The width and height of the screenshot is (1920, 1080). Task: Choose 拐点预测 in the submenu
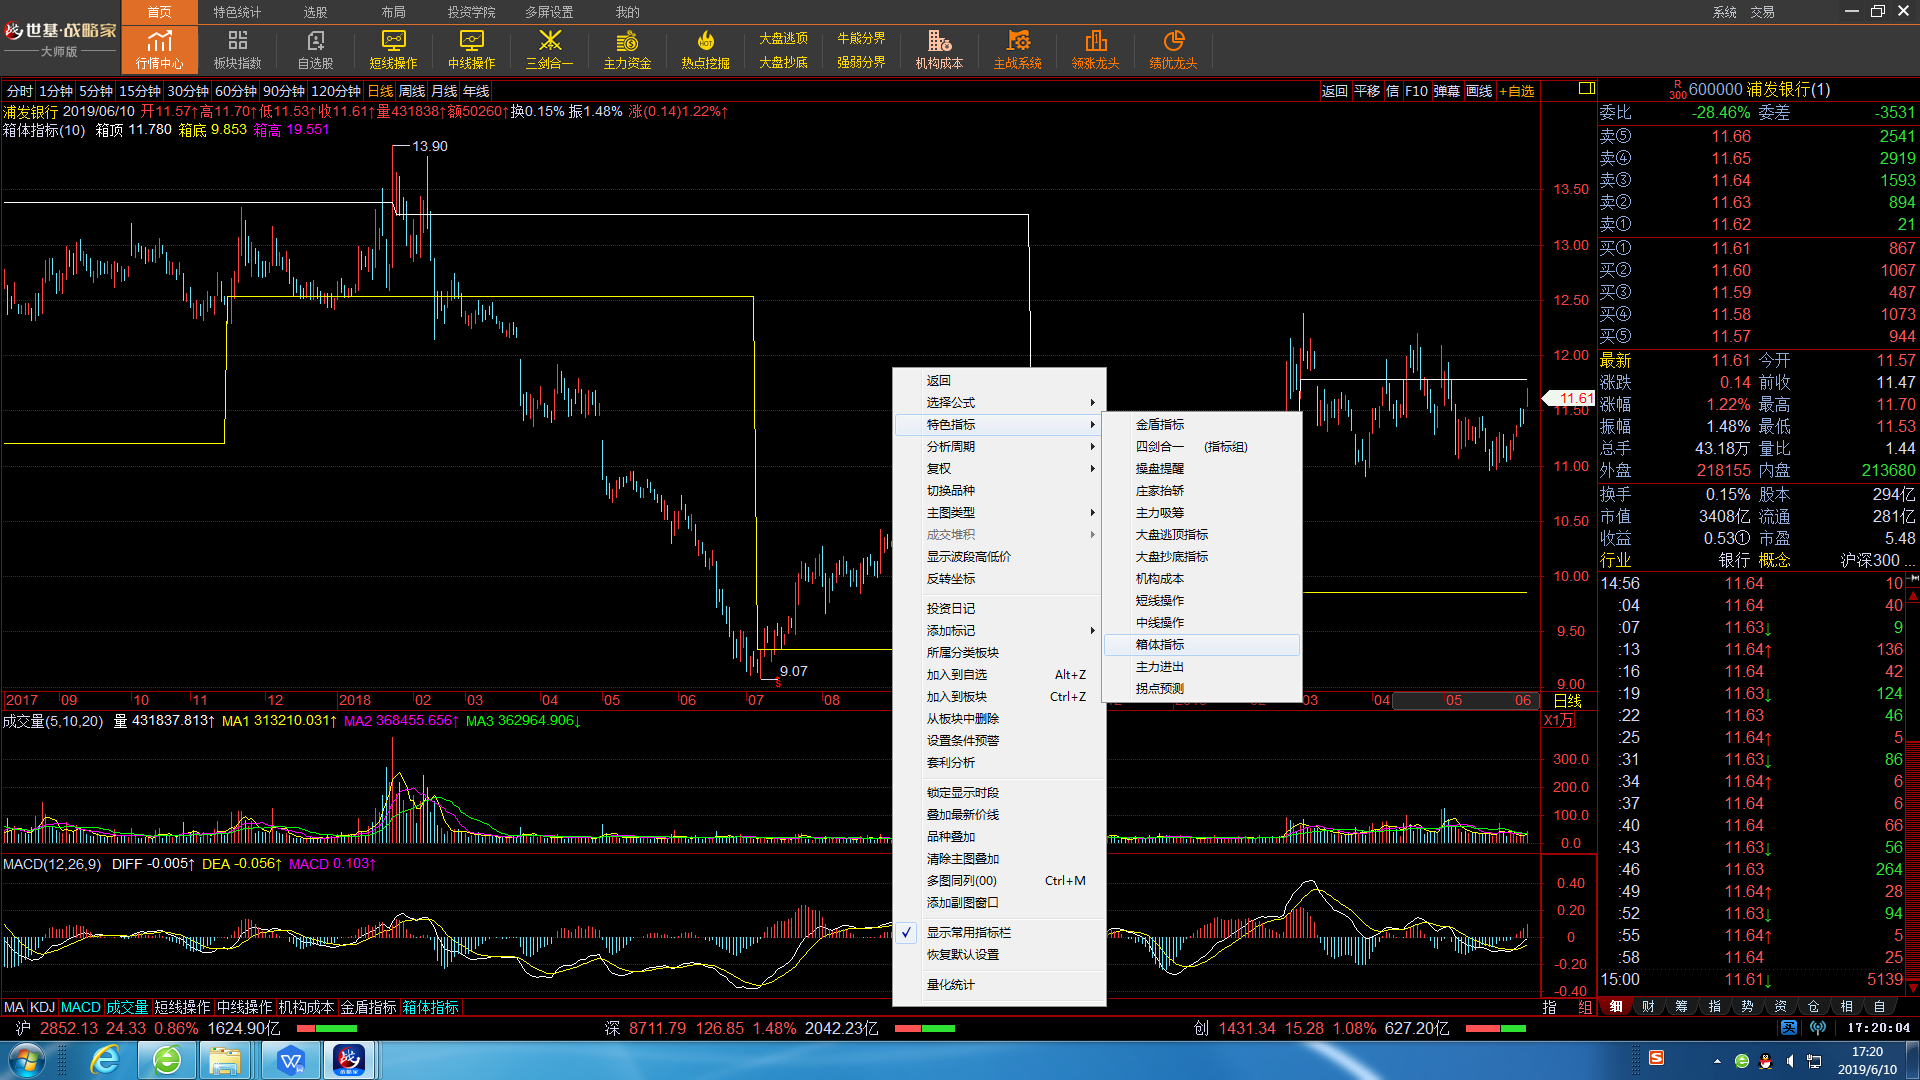(1202, 688)
